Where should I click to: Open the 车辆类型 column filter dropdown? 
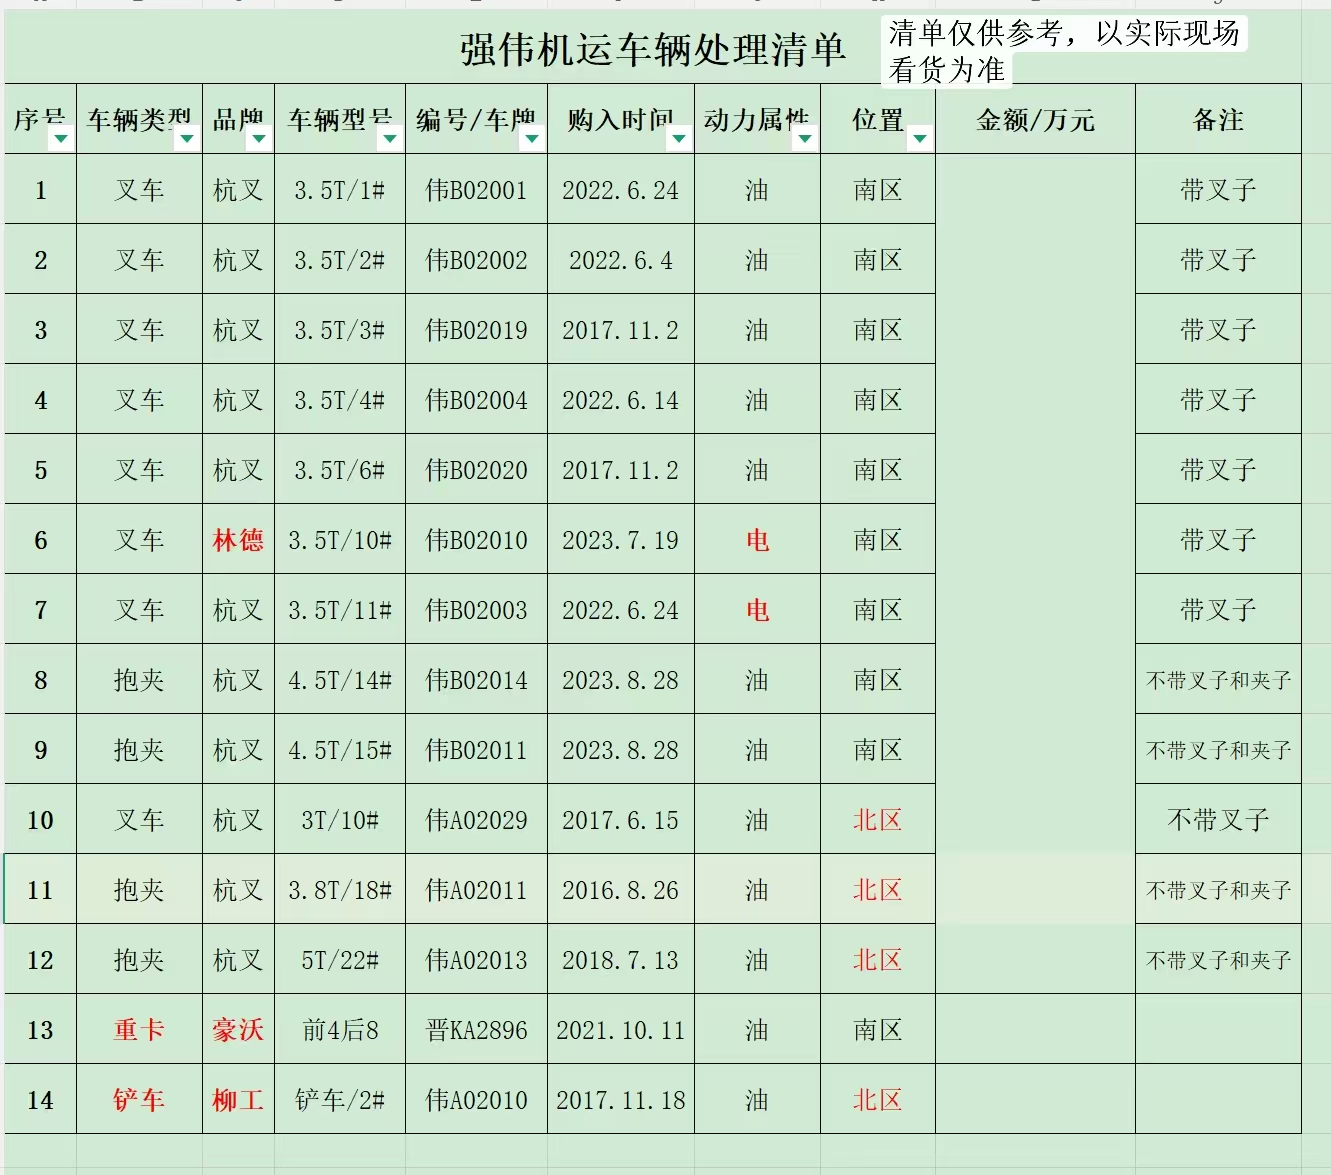click(x=187, y=139)
